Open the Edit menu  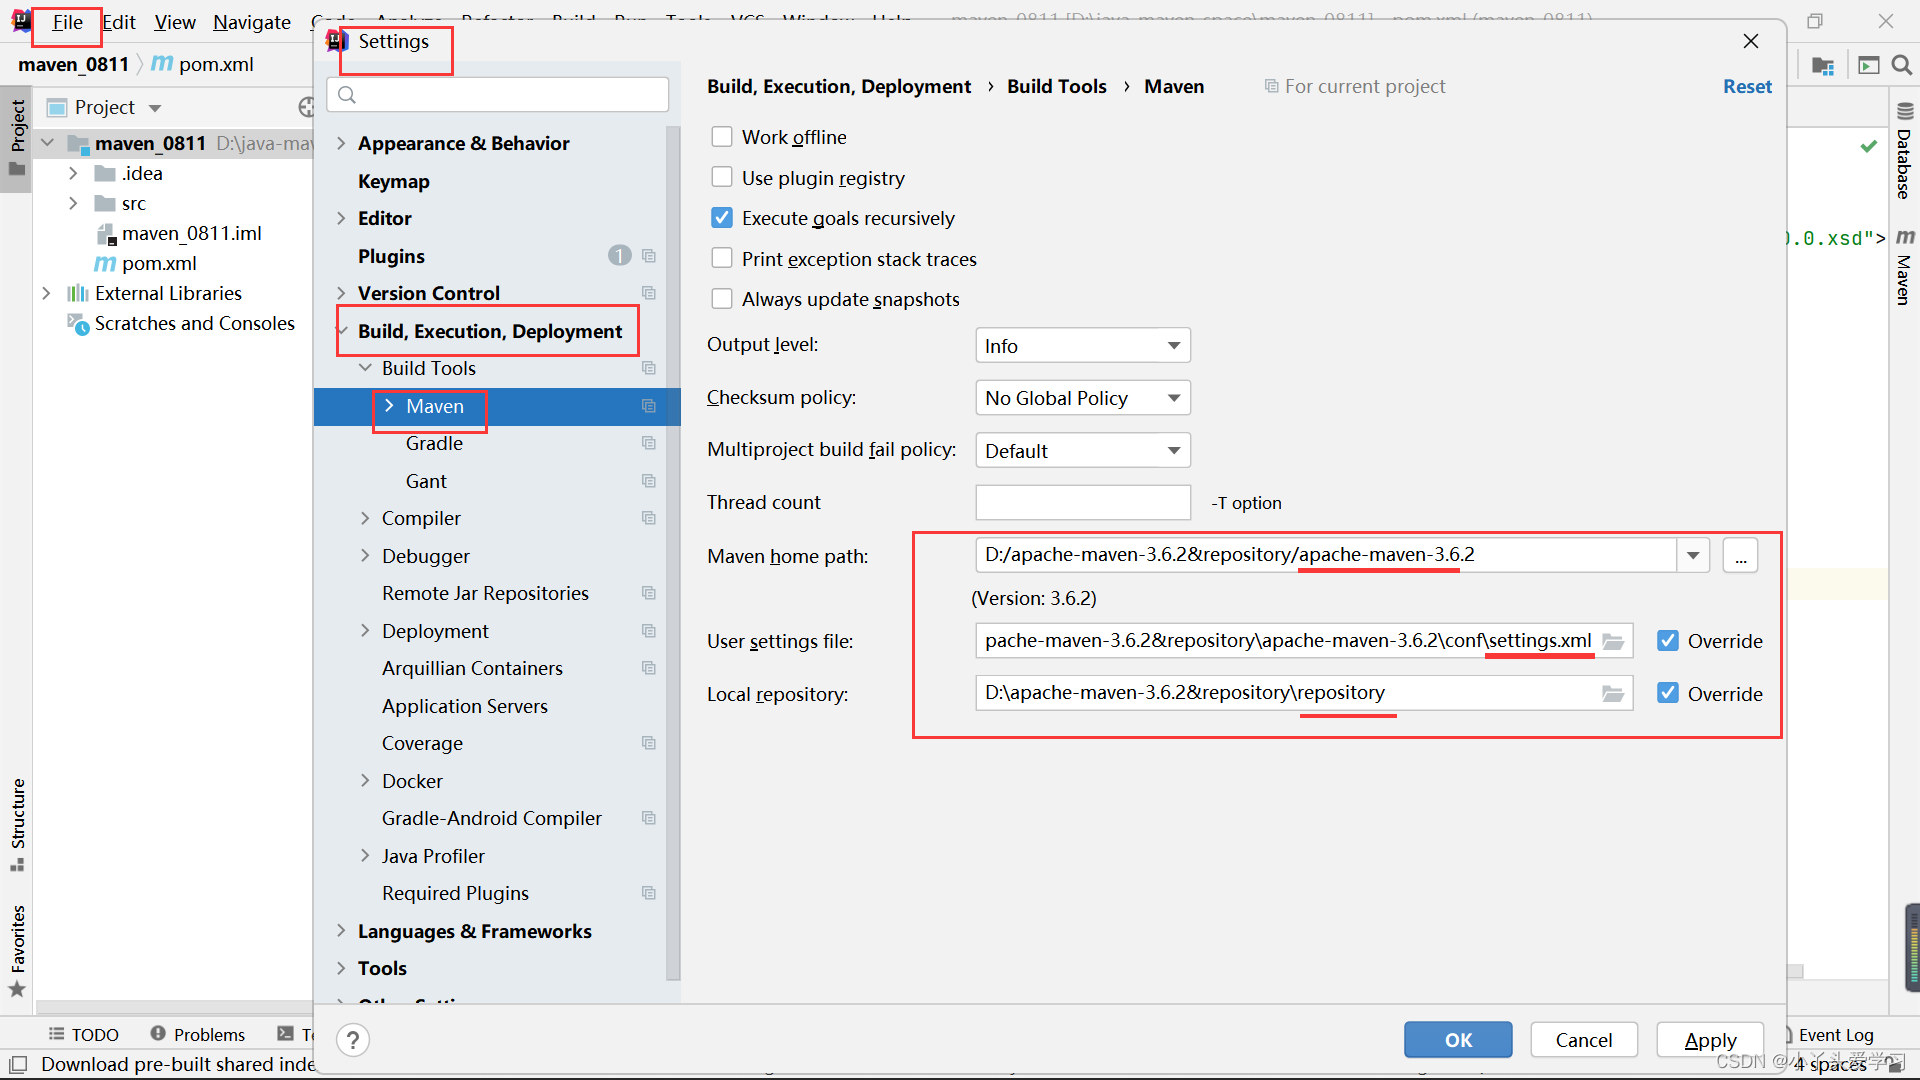click(x=119, y=22)
